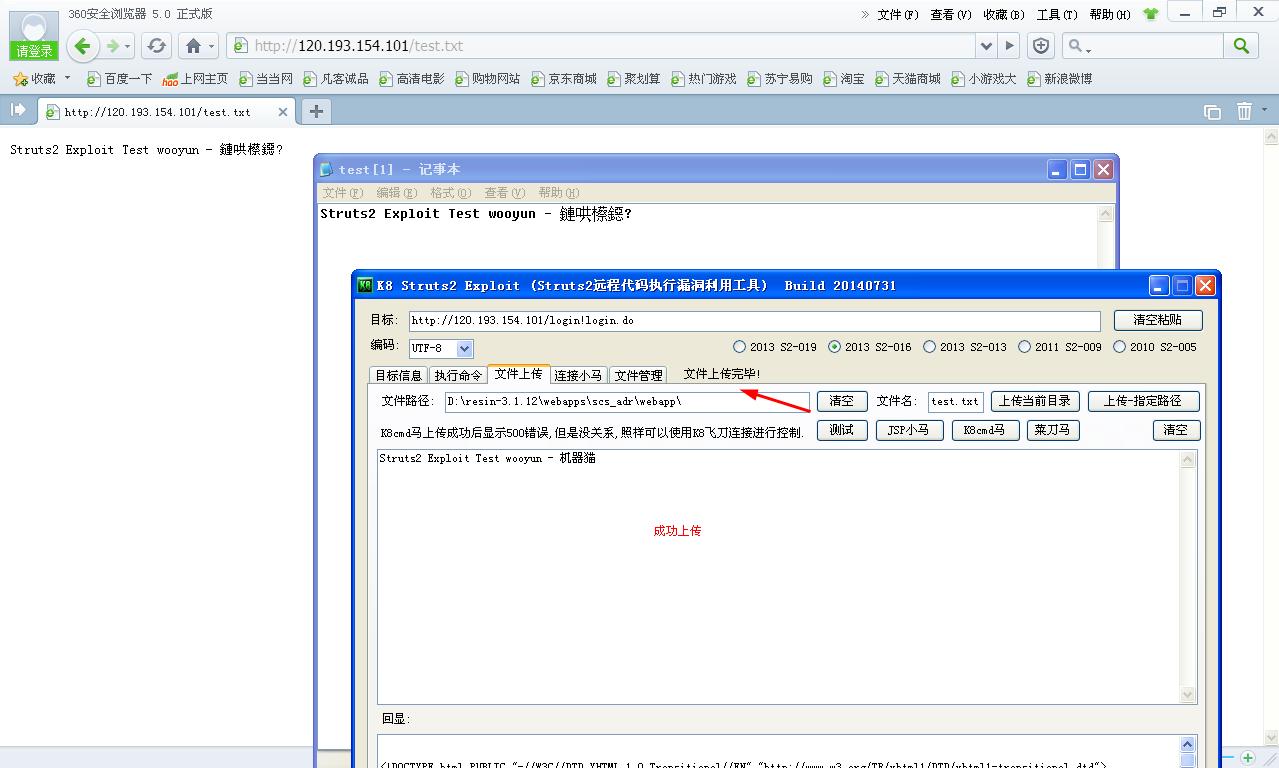
Task: Expand the forward button history dropdown
Action: [x=129, y=46]
